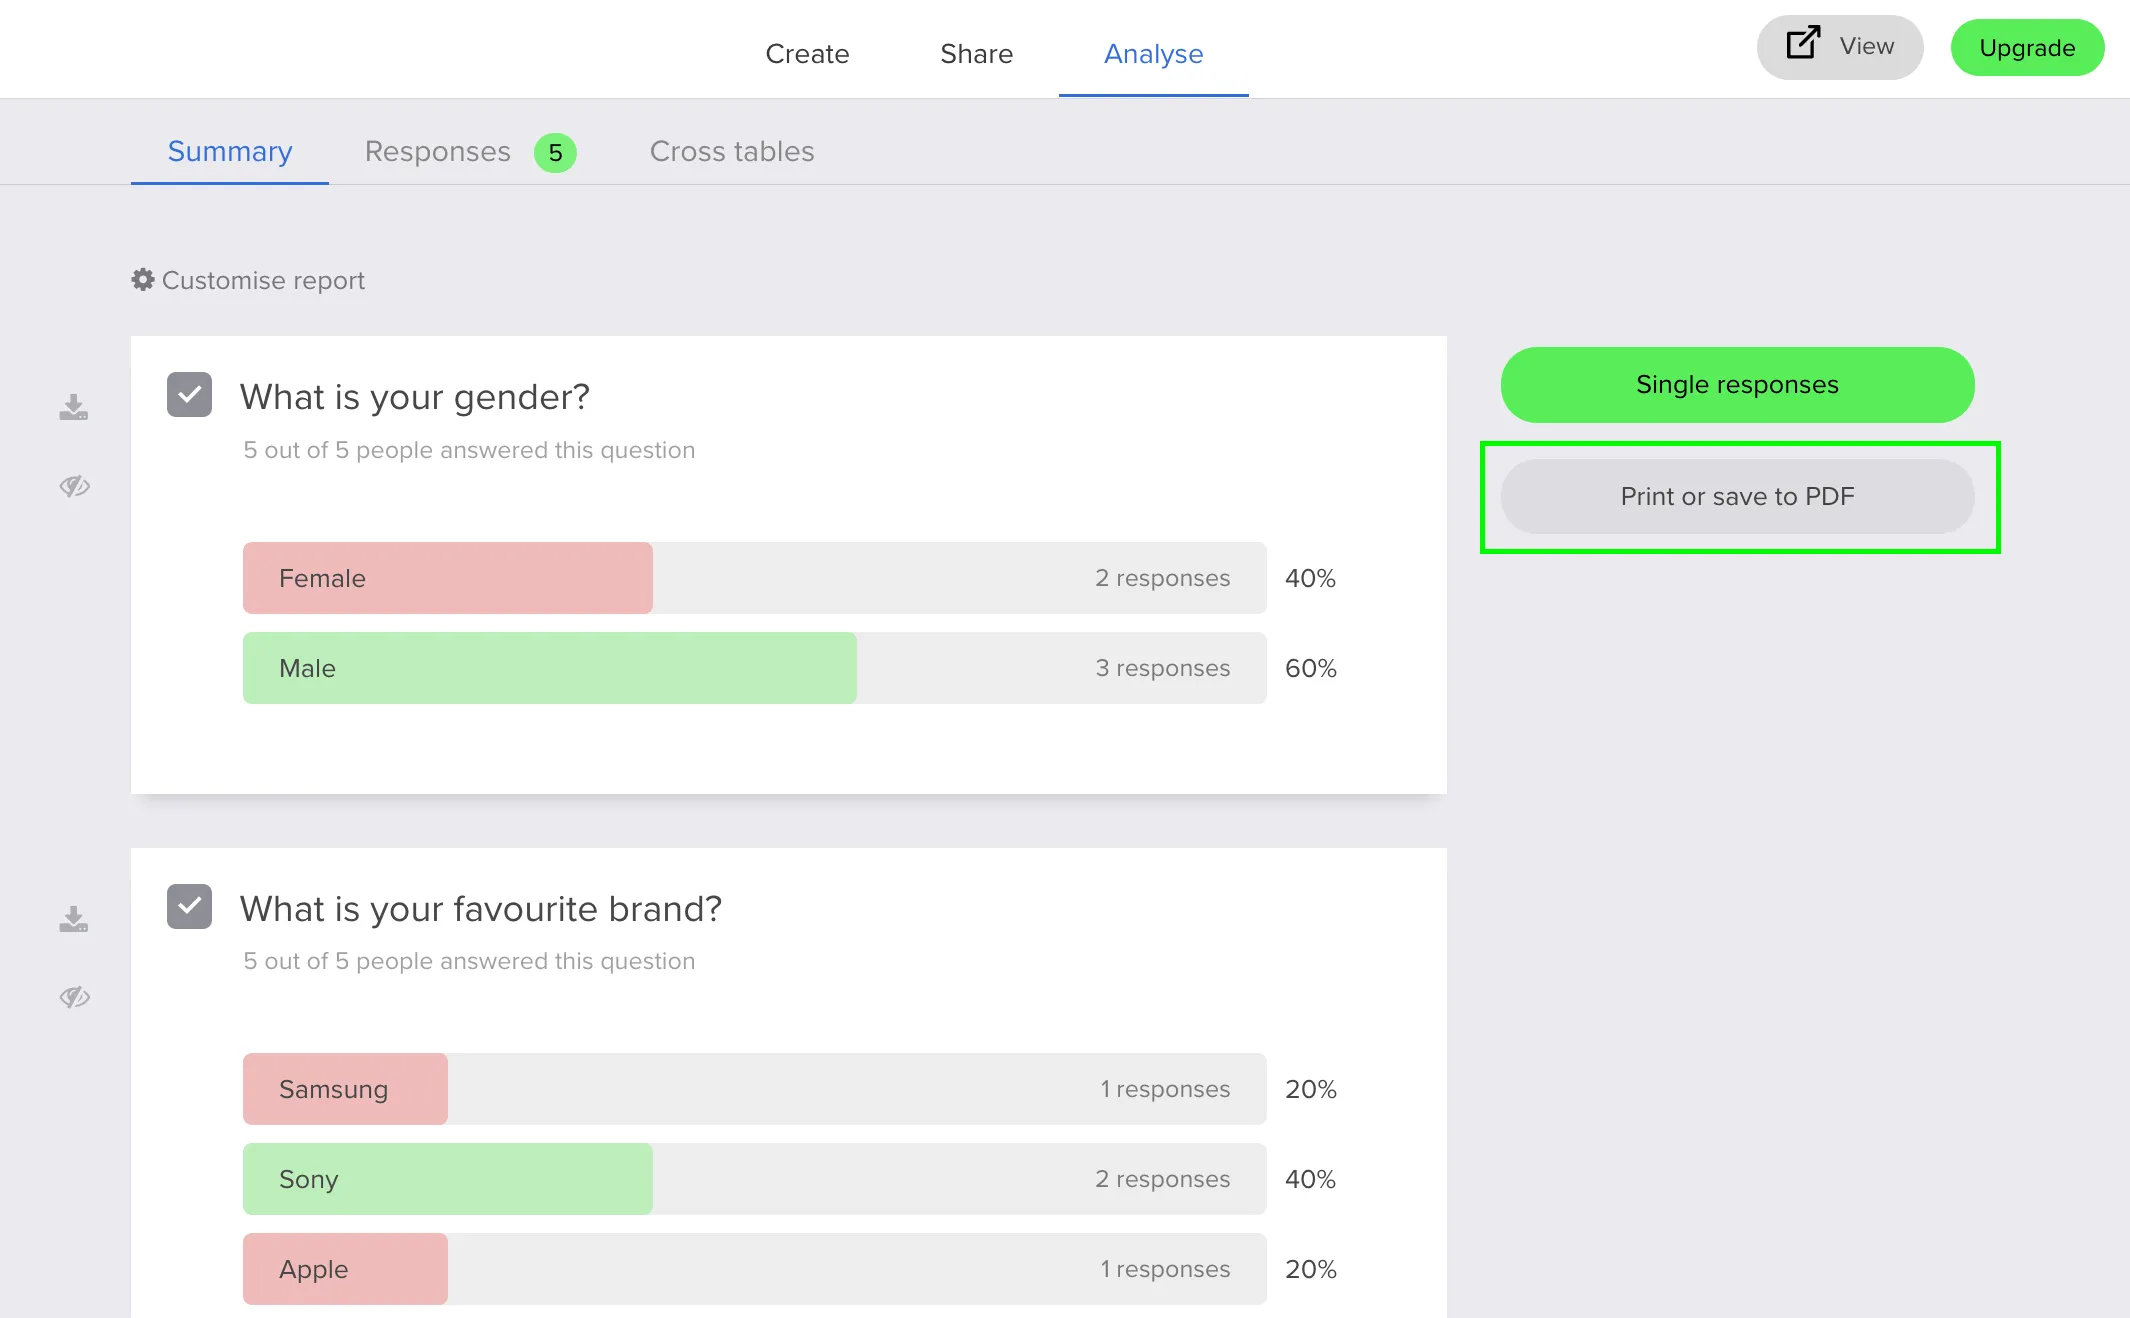2130x1318 pixels.
Task: Download the favourite brand question results
Action: click(x=73, y=919)
